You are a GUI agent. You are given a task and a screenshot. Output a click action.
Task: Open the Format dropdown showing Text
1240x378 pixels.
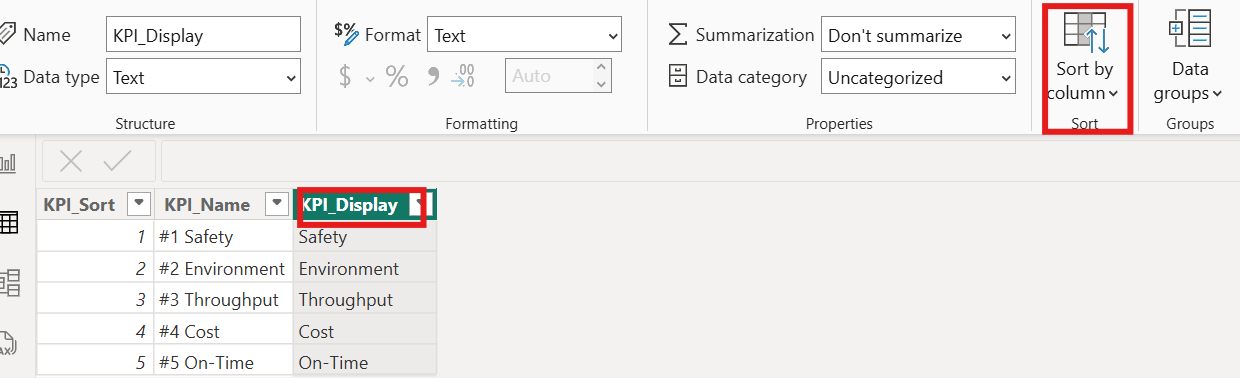(x=524, y=35)
